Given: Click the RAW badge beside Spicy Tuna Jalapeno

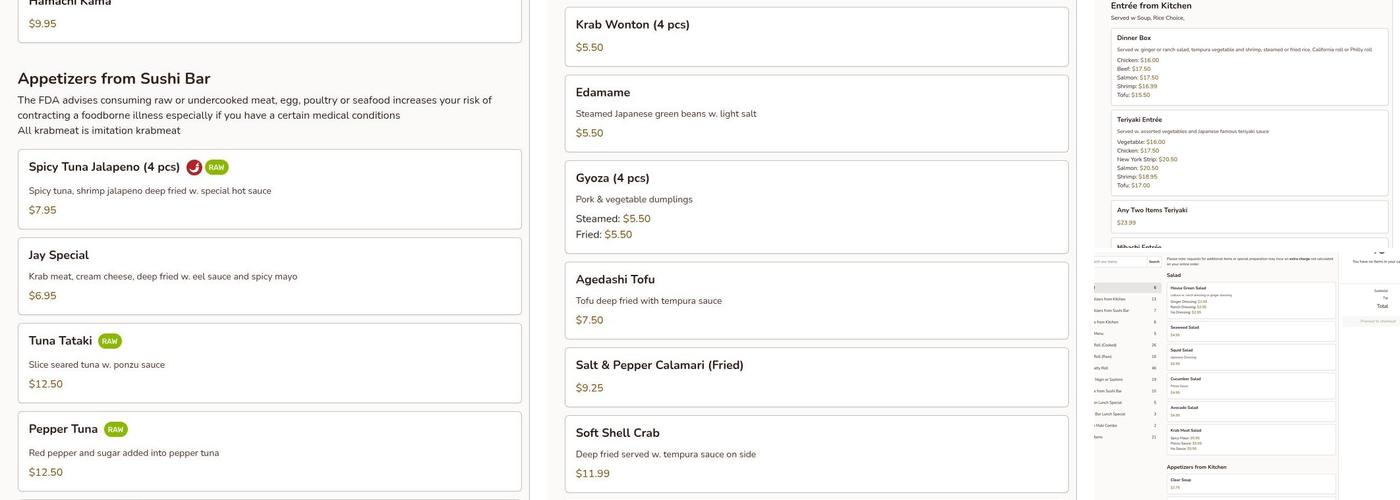Looking at the screenshot, I should tap(217, 167).
